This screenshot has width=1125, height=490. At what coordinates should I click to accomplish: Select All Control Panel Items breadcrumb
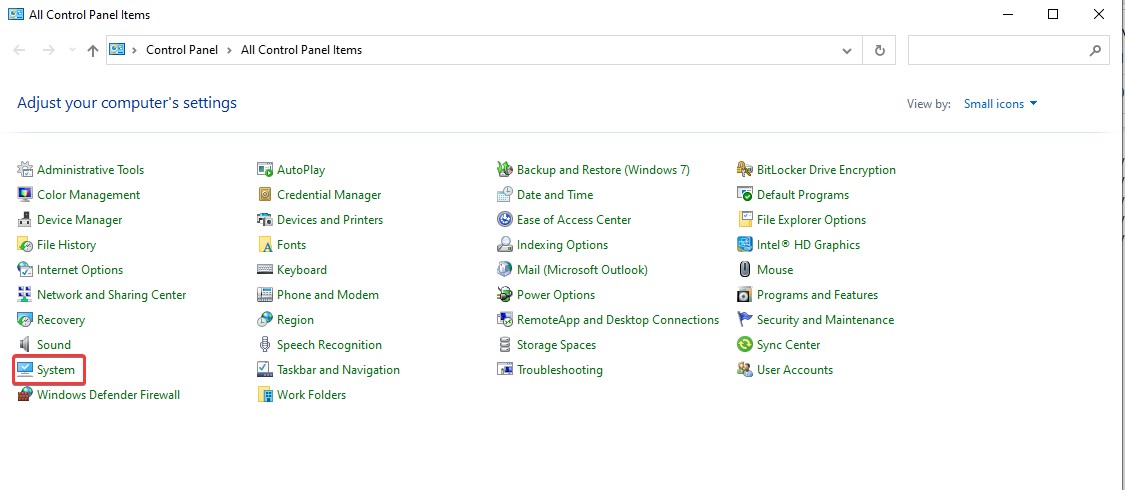point(301,50)
